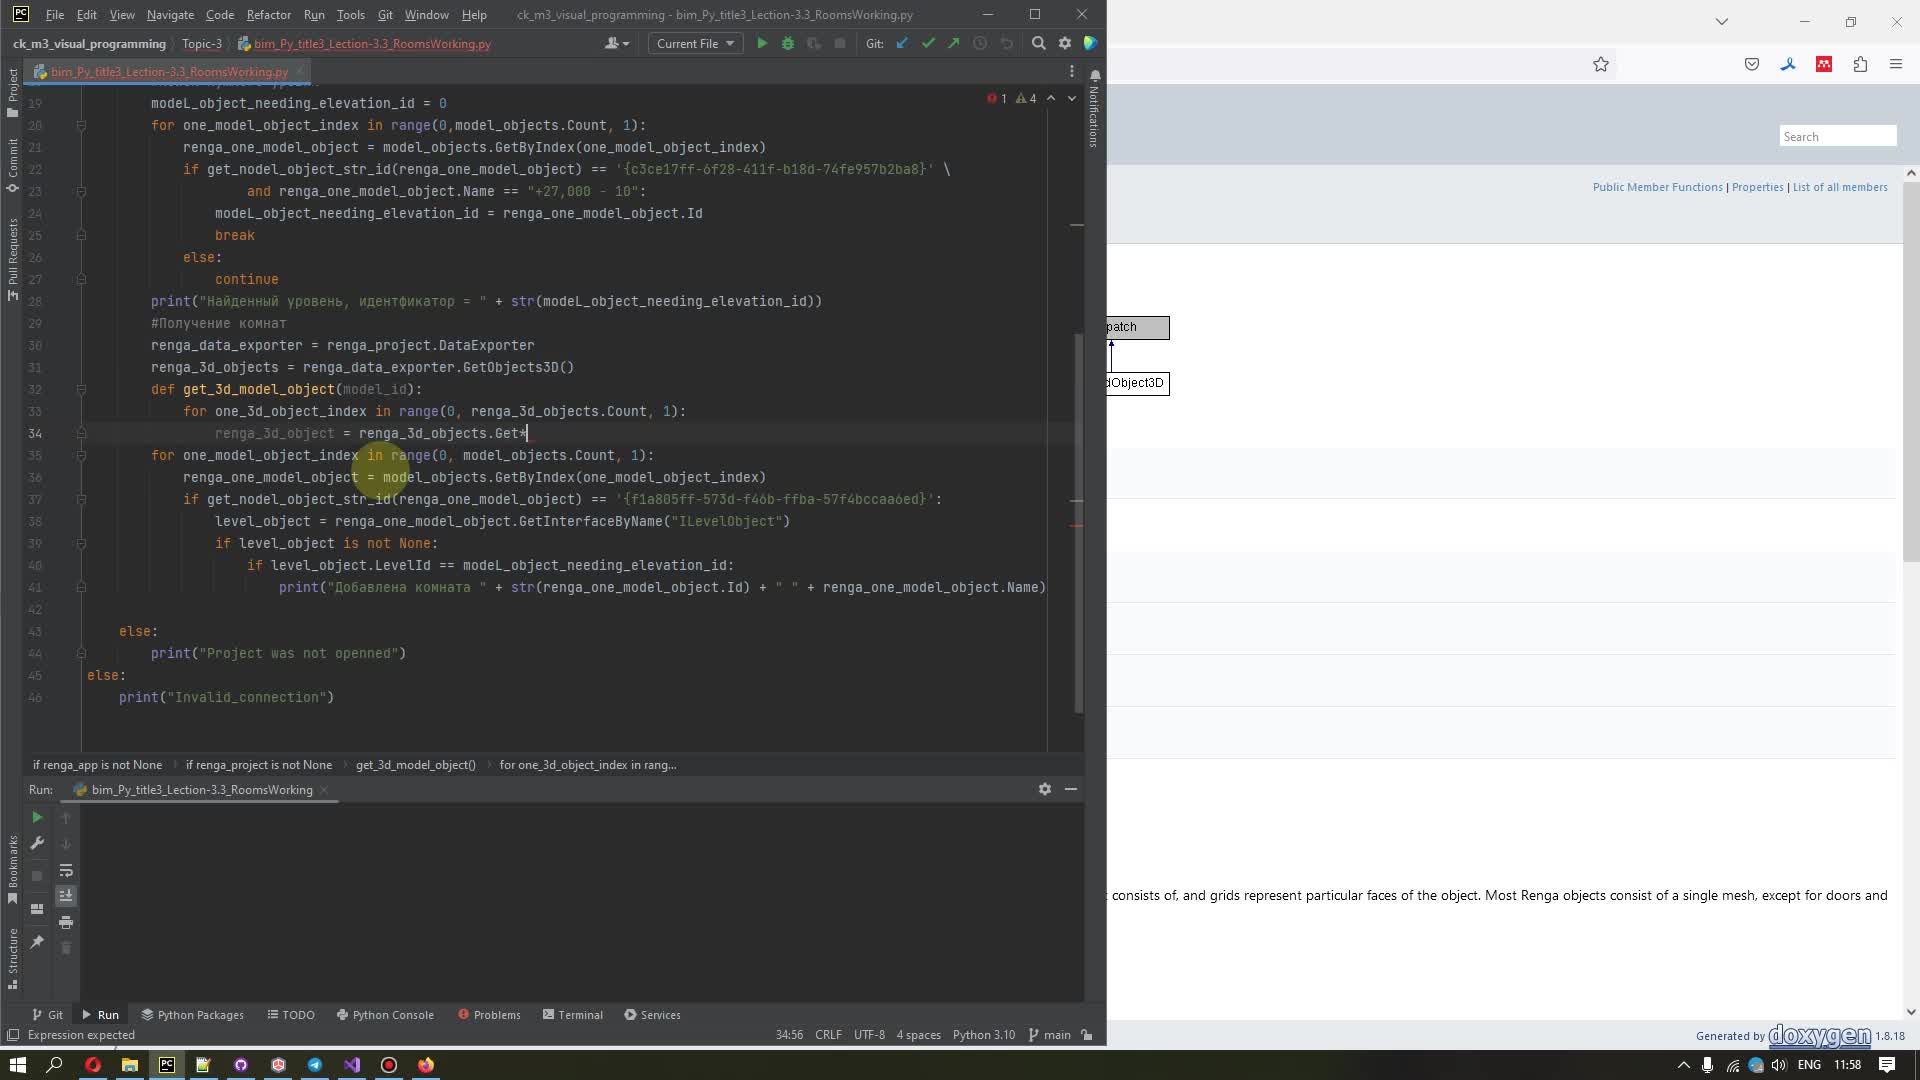Open List of all members link
The width and height of the screenshot is (1920, 1080).
pyautogui.click(x=1840, y=187)
